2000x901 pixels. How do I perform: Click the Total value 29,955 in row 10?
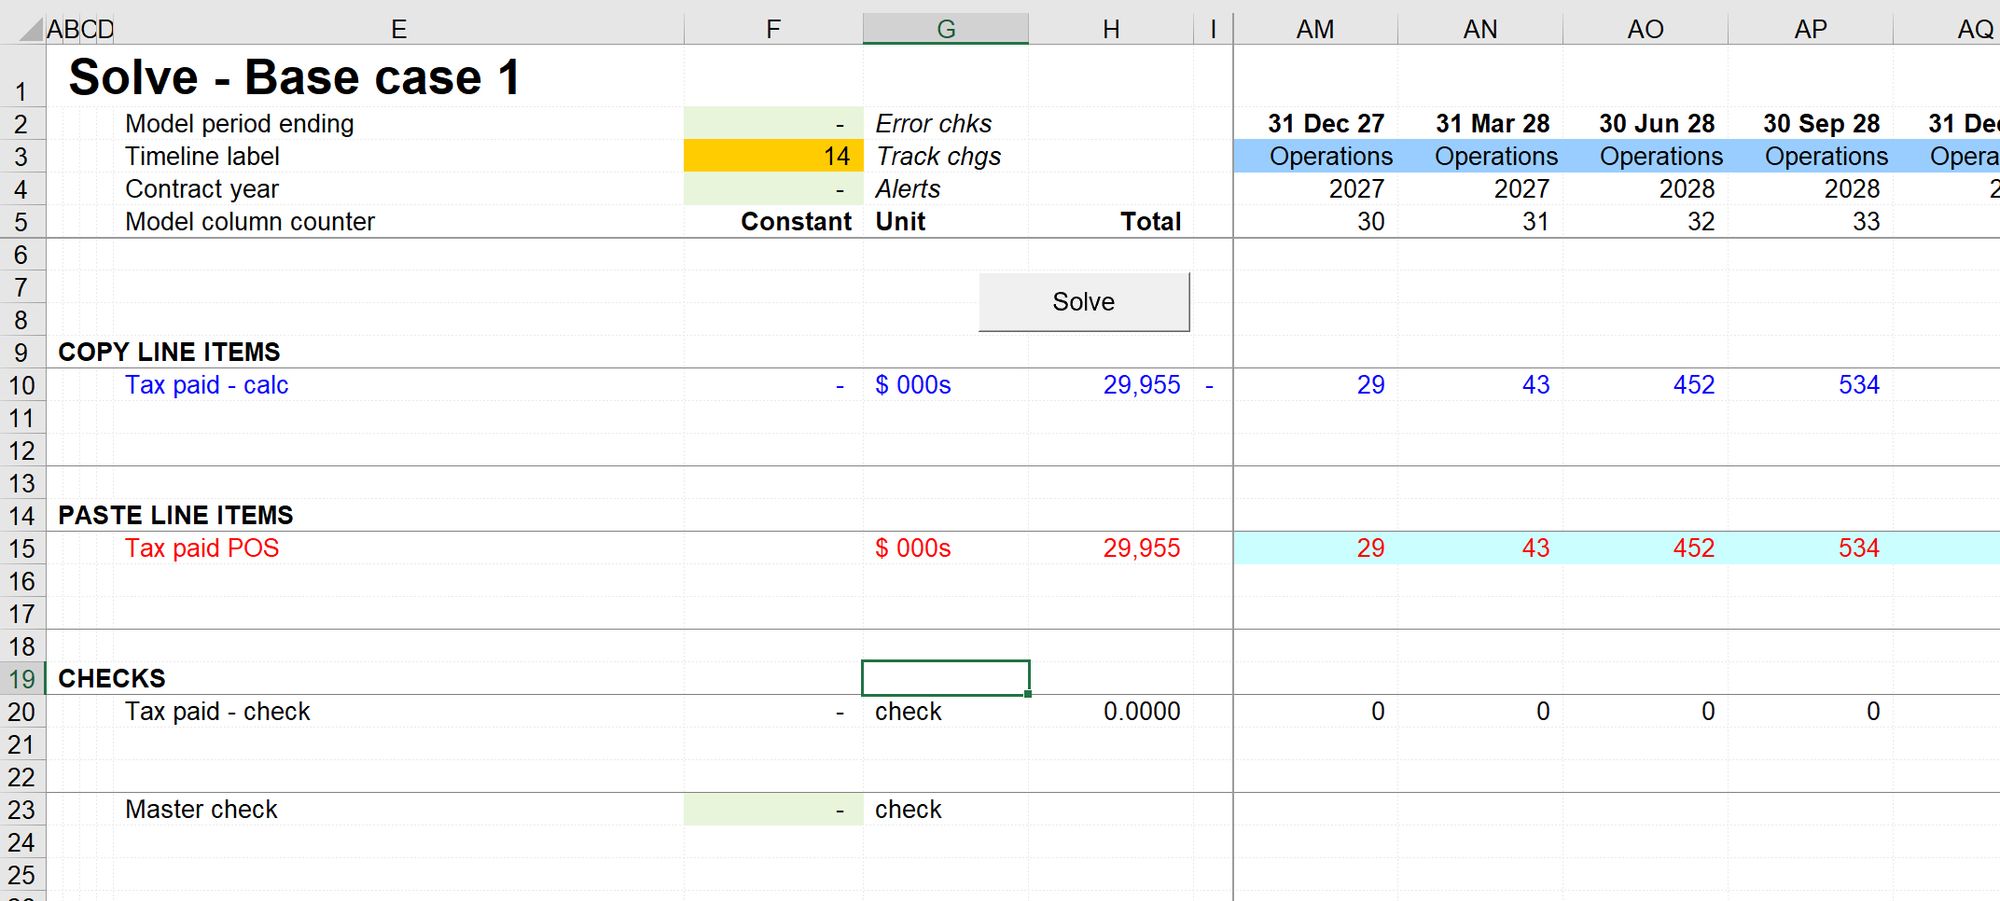(x=1141, y=384)
